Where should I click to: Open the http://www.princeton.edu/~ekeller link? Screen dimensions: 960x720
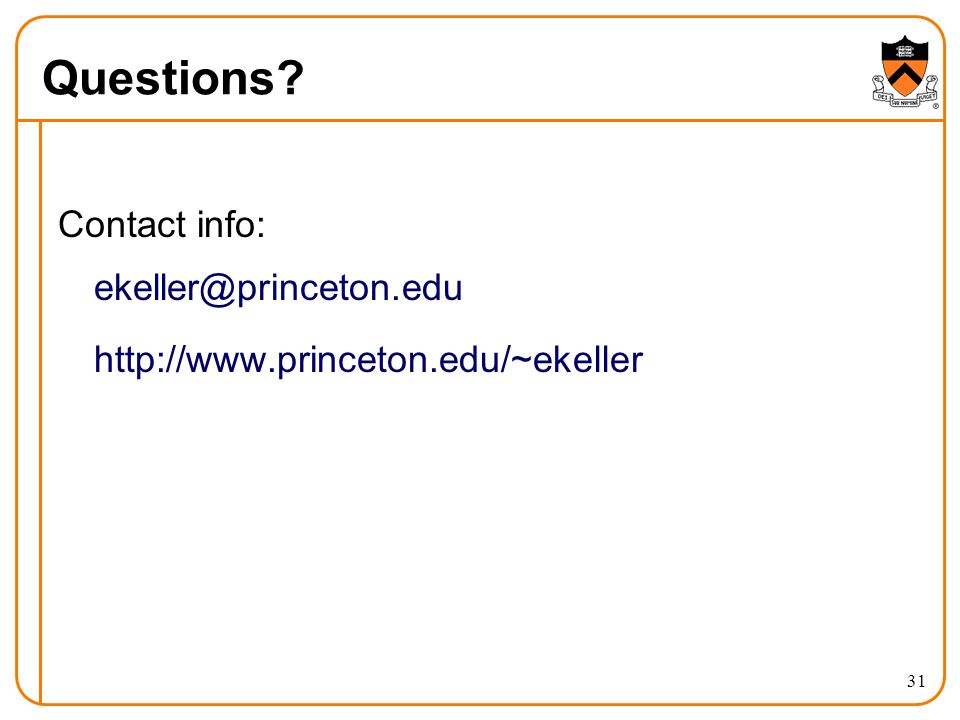[x=368, y=360]
